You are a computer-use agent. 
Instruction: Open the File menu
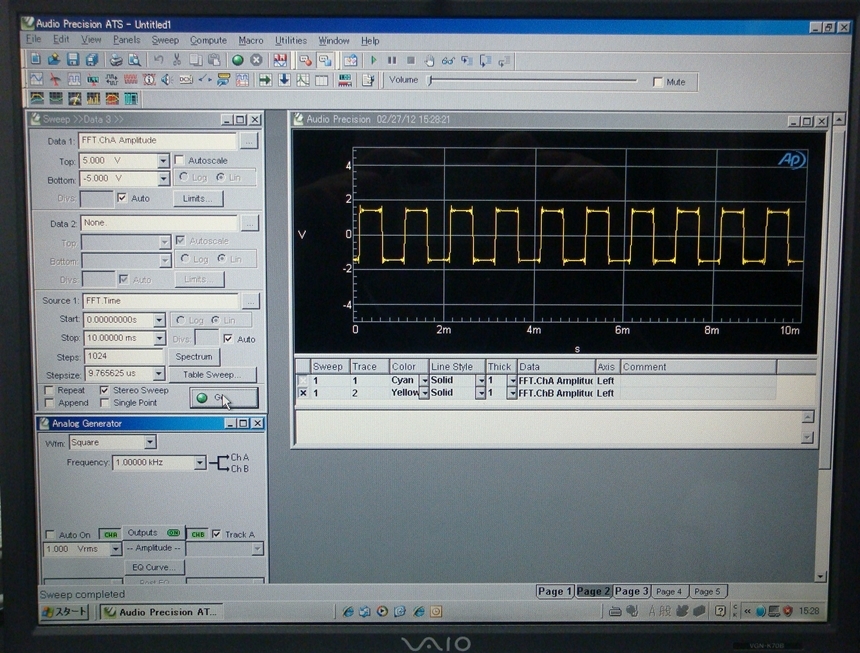pos(33,39)
